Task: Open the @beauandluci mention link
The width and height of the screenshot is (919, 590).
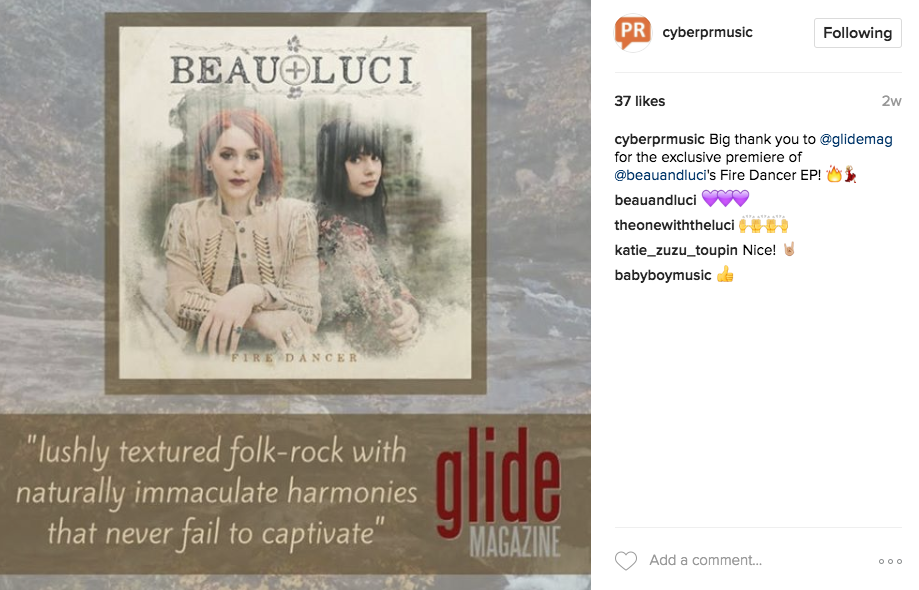Action: pos(660,175)
